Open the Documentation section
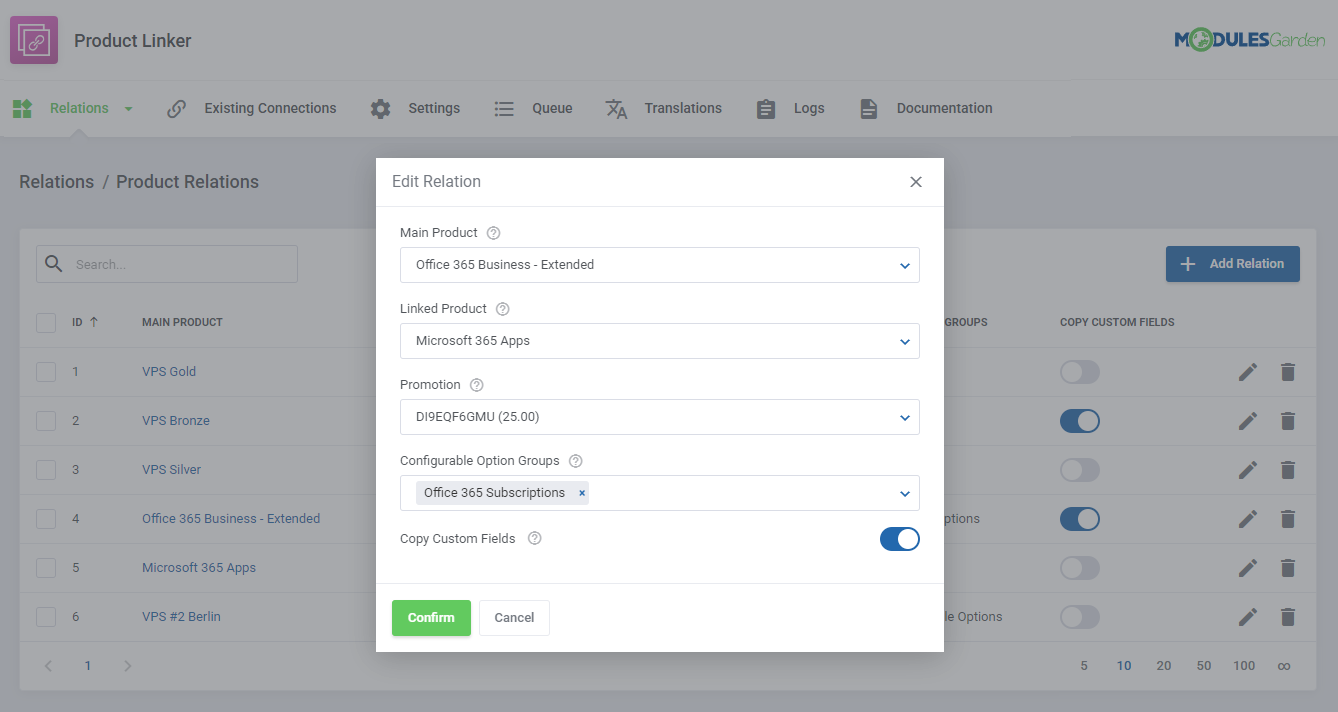Screen dimensions: 1338x712 (x=924, y=108)
